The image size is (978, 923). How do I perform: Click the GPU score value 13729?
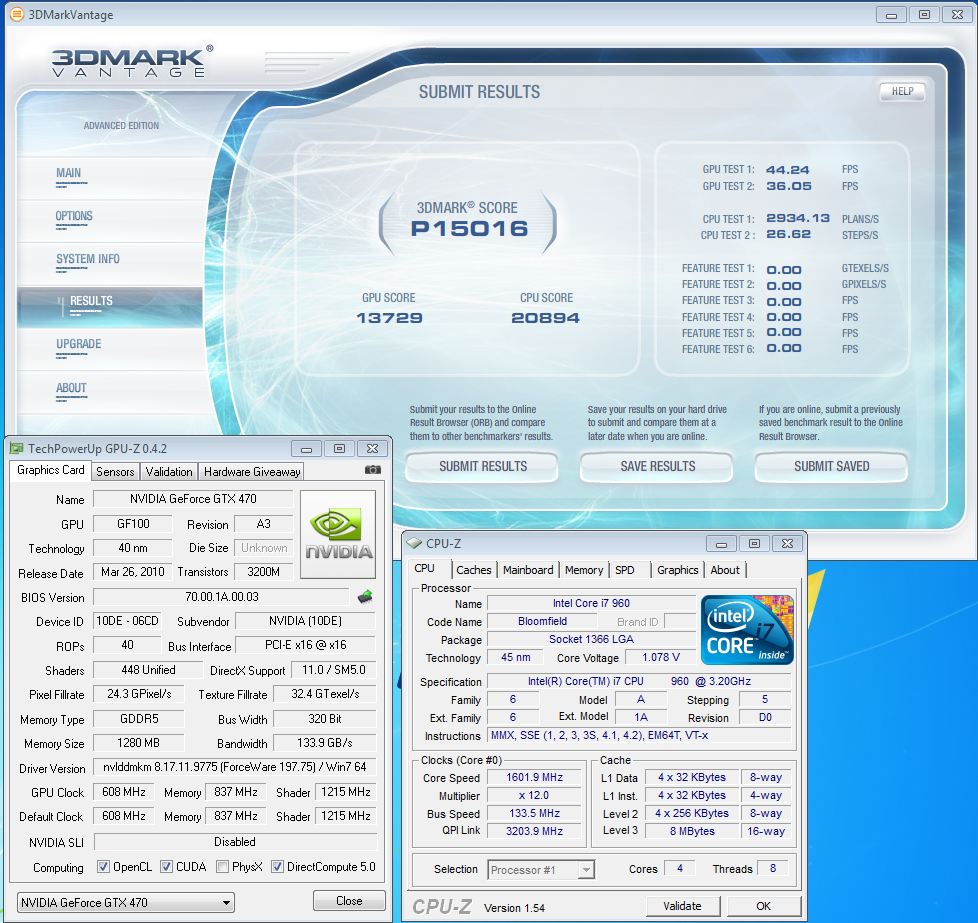click(389, 318)
